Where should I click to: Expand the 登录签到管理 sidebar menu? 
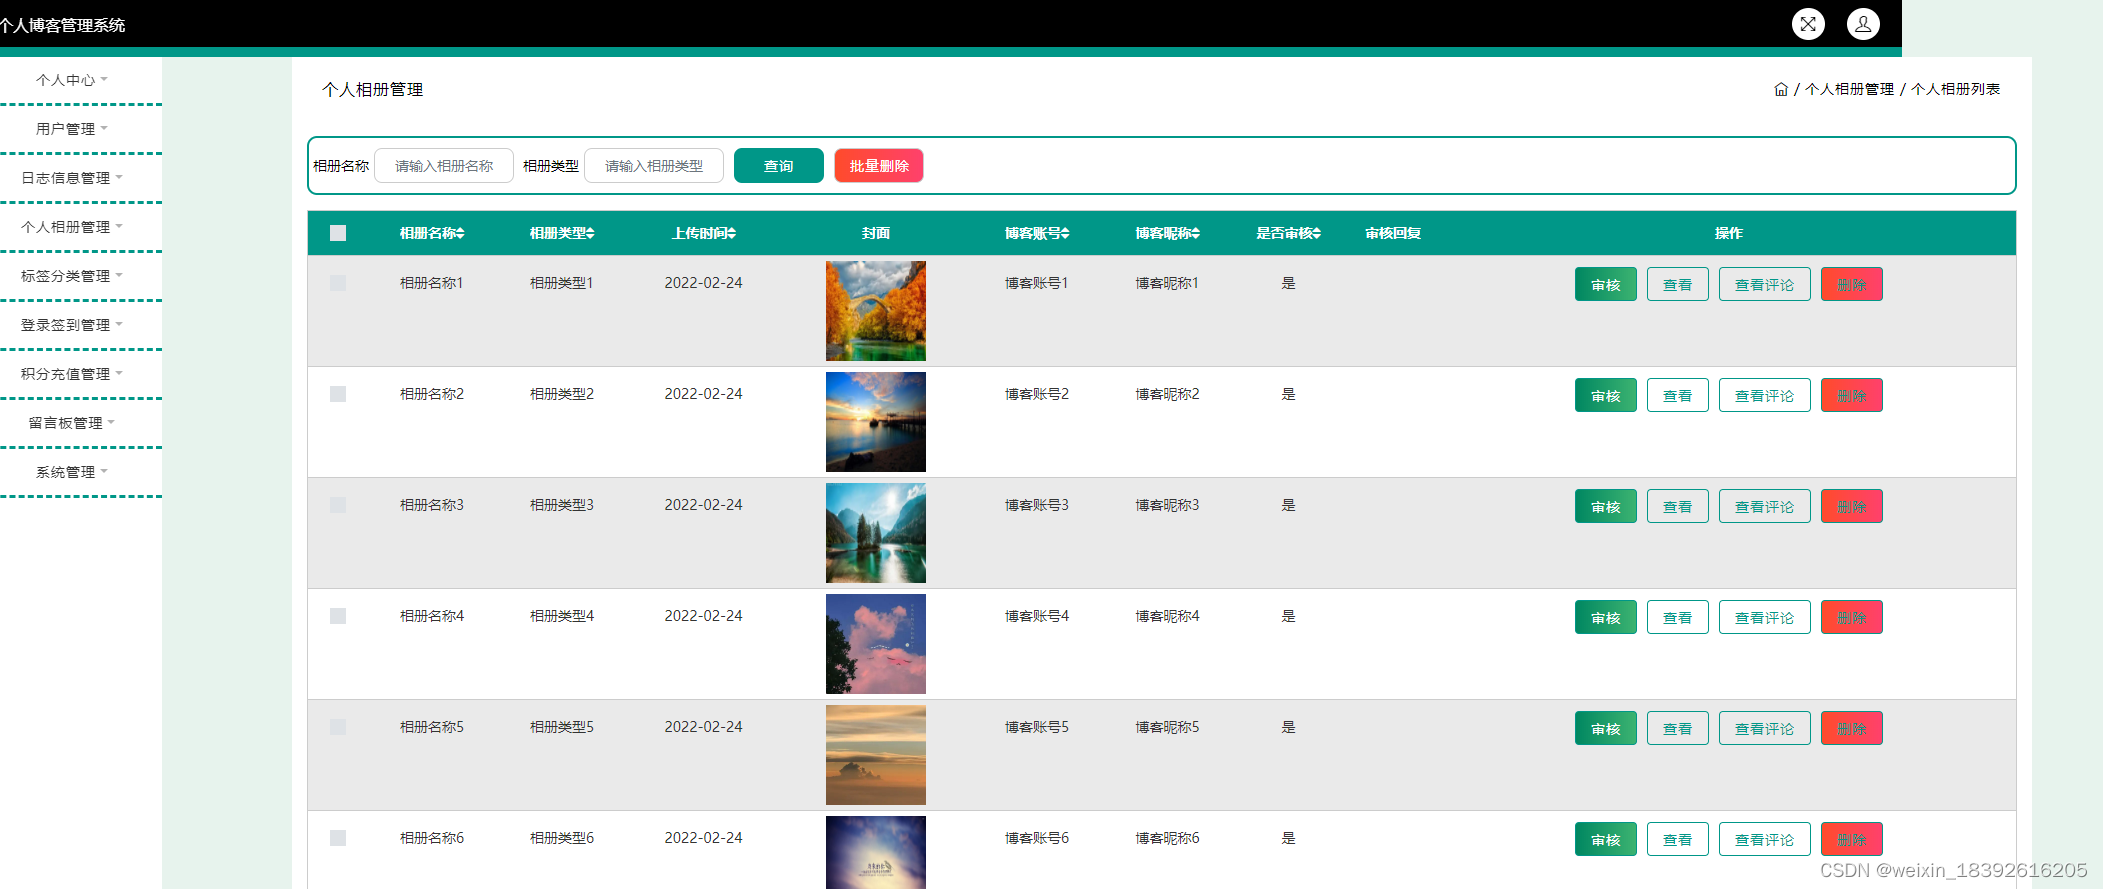72,325
